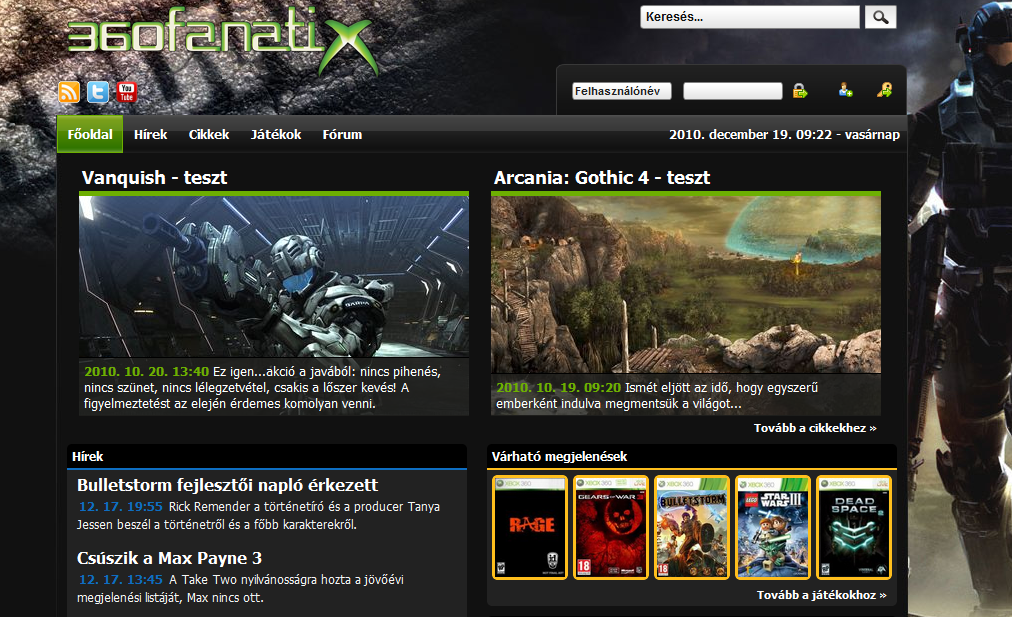Open the YouTube icon link

tap(126, 92)
